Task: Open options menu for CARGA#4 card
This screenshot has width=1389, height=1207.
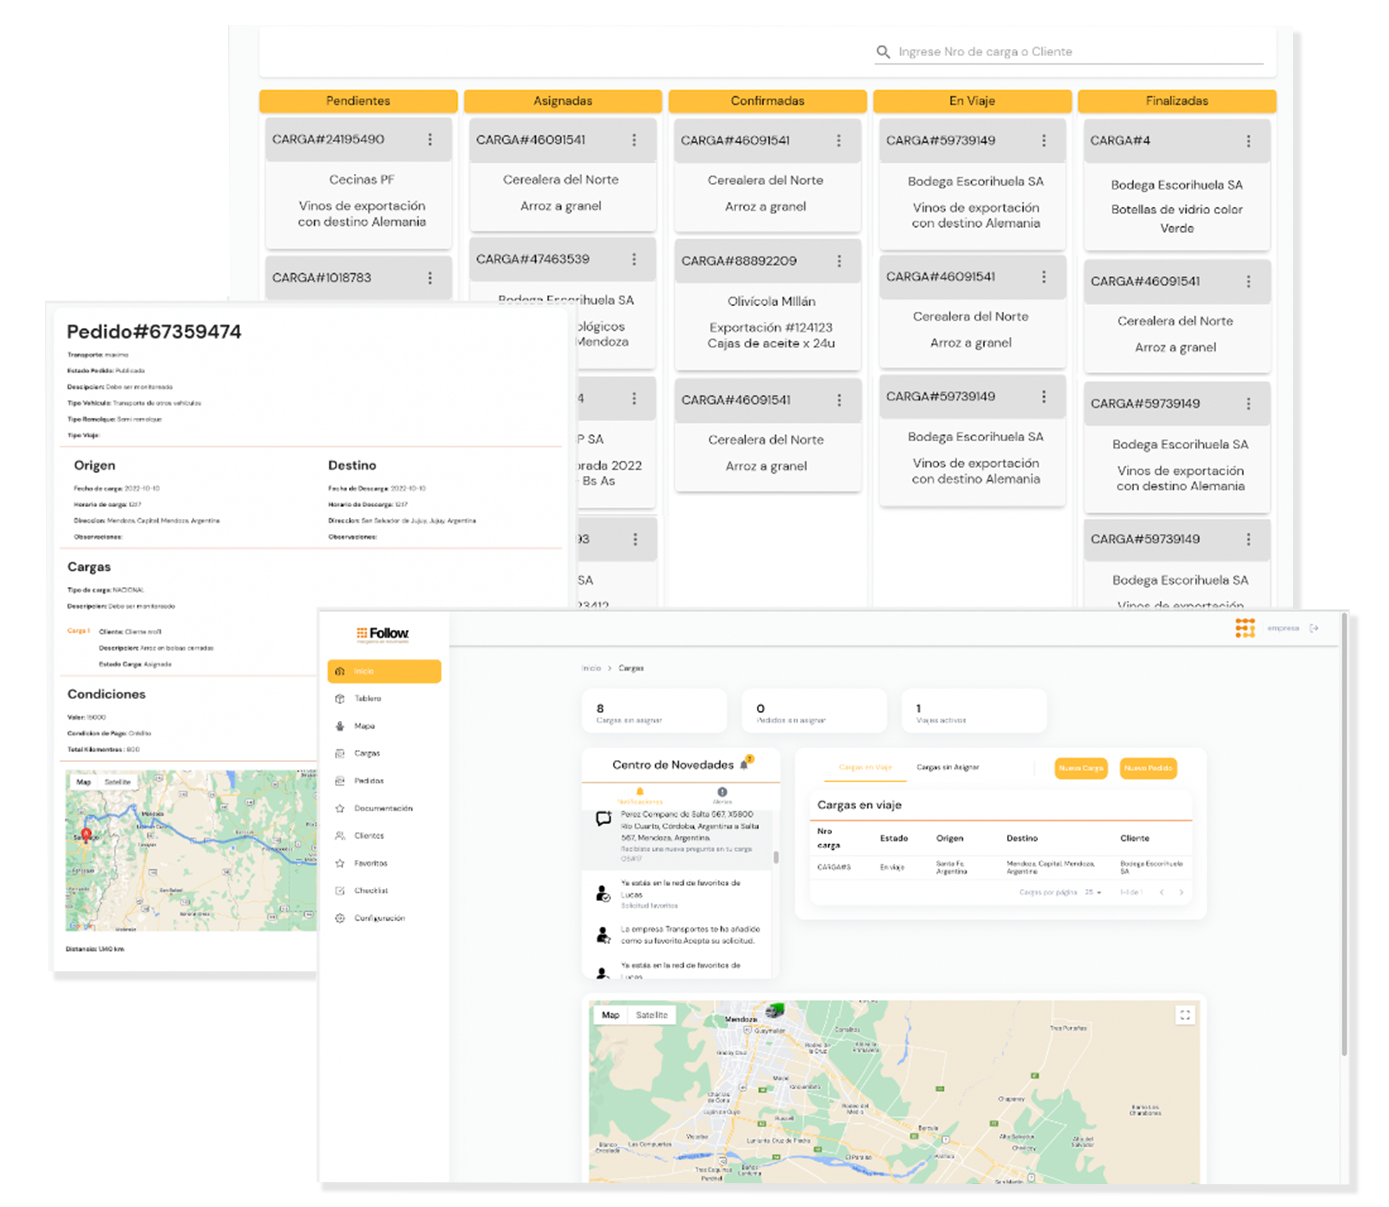Action: tap(1248, 141)
